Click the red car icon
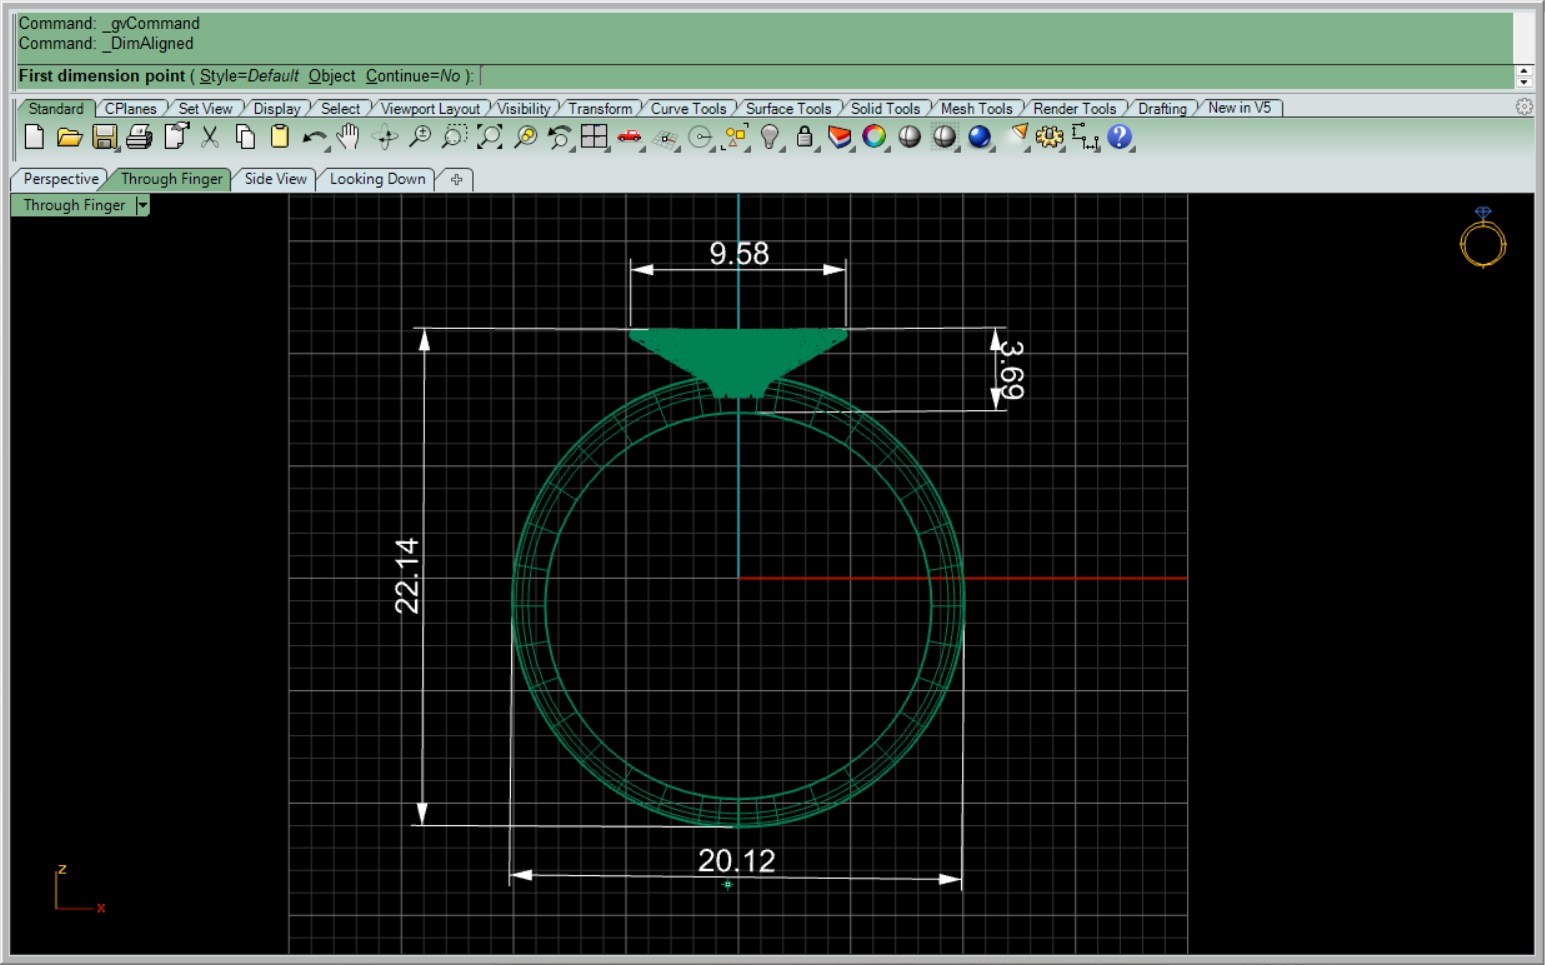 [x=629, y=137]
